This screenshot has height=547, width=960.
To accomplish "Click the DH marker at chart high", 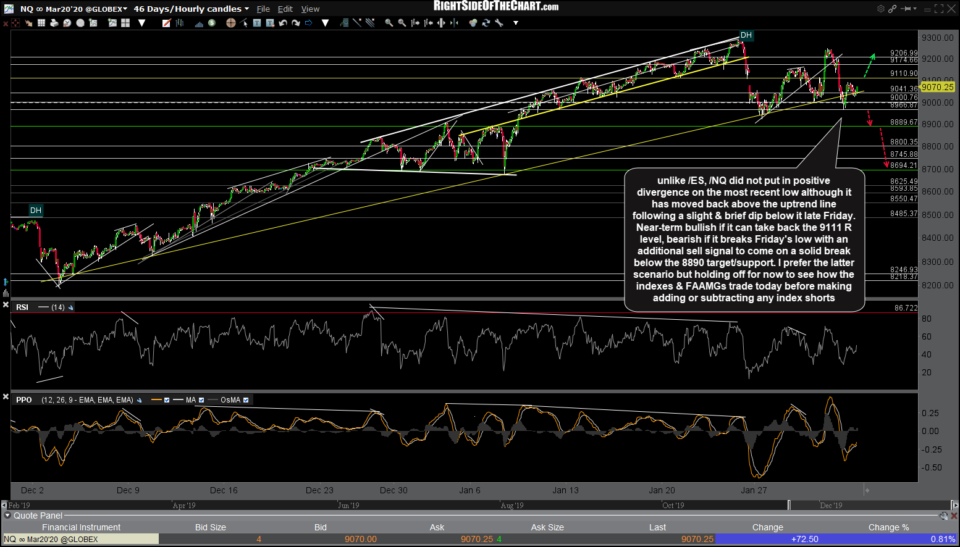I will 745,36.
